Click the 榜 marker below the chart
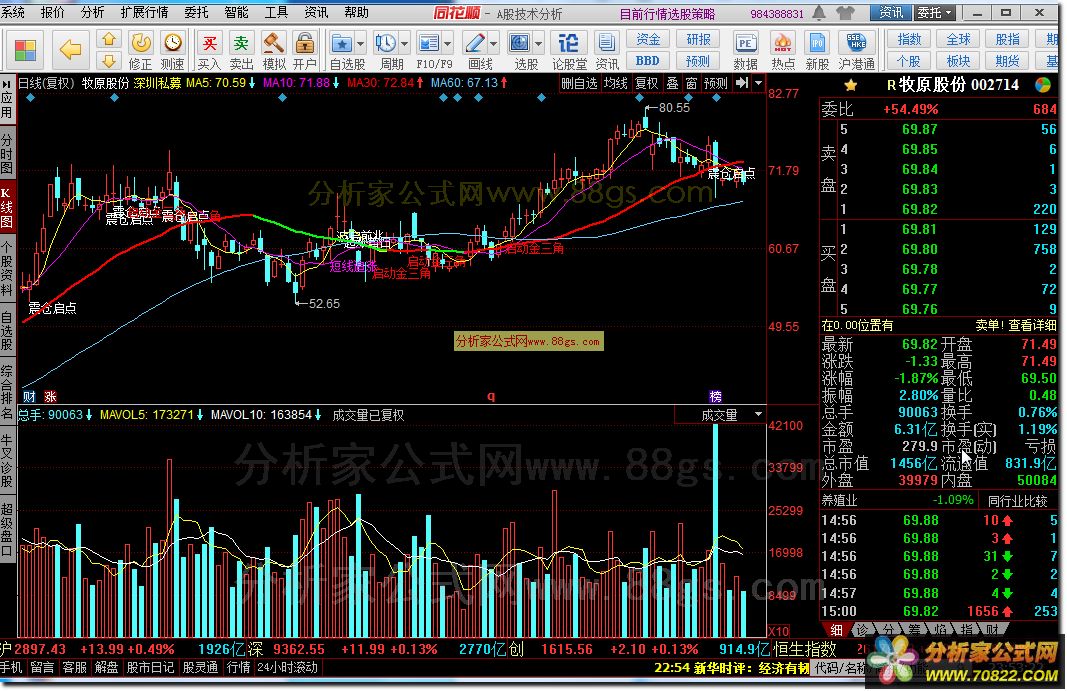Image resolution: width=1067 pixels, height=691 pixels. point(715,396)
